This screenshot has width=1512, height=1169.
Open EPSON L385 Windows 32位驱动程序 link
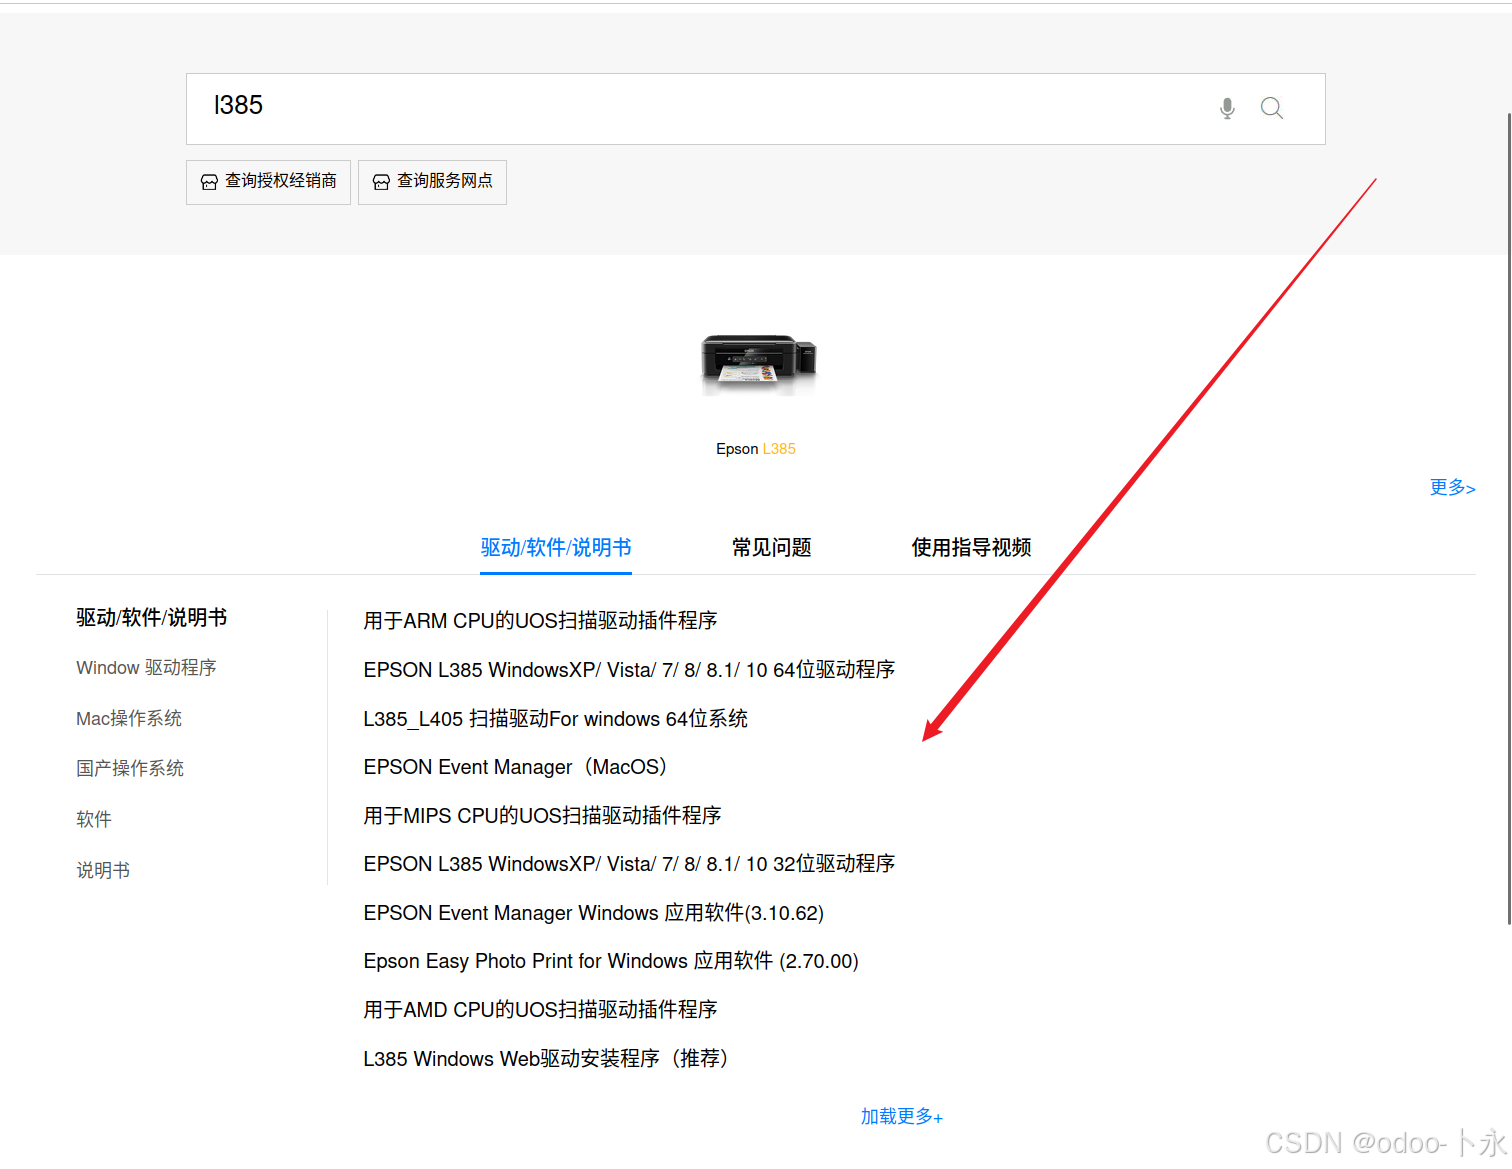629,864
